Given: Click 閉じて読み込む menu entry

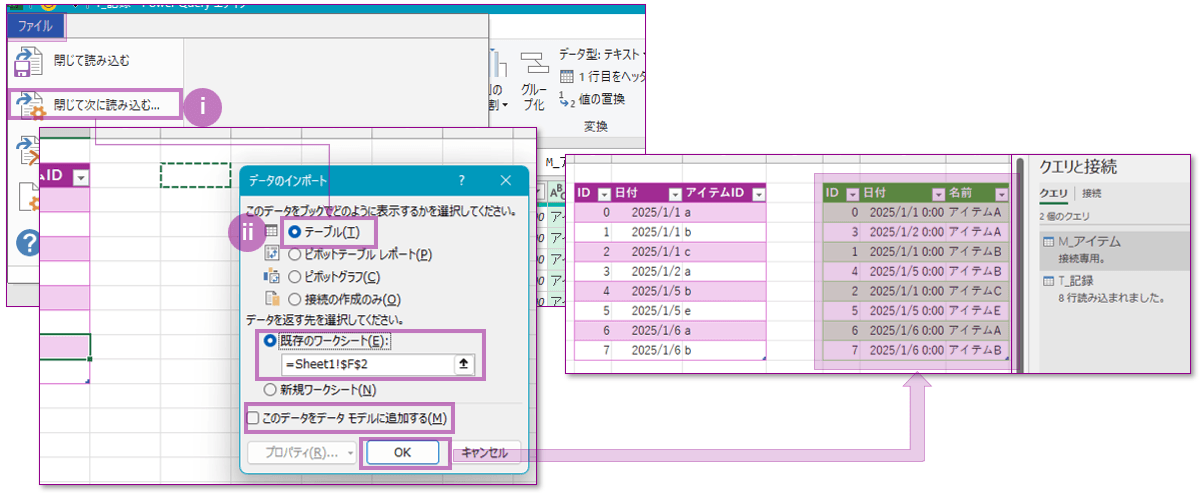Looking at the screenshot, I should pos(91,61).
